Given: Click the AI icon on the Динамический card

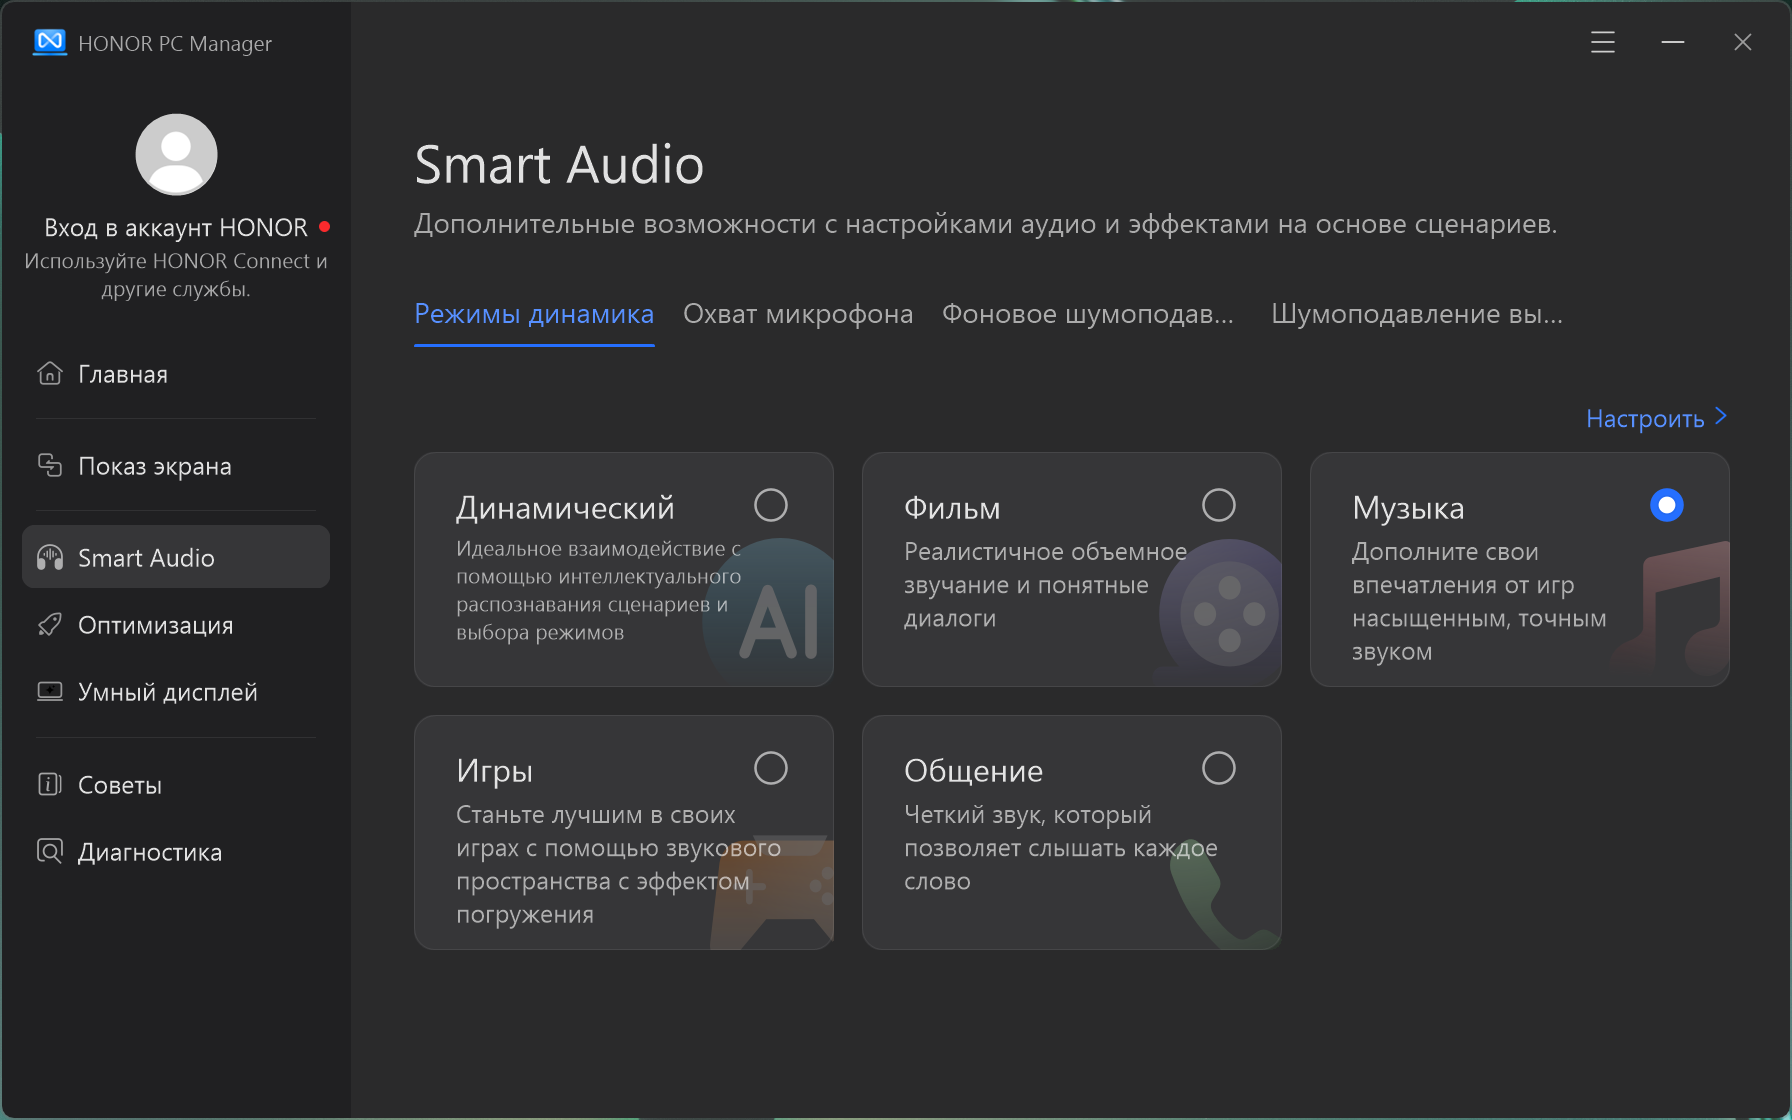Looking at the screenshot, I should tap(768, 612).
